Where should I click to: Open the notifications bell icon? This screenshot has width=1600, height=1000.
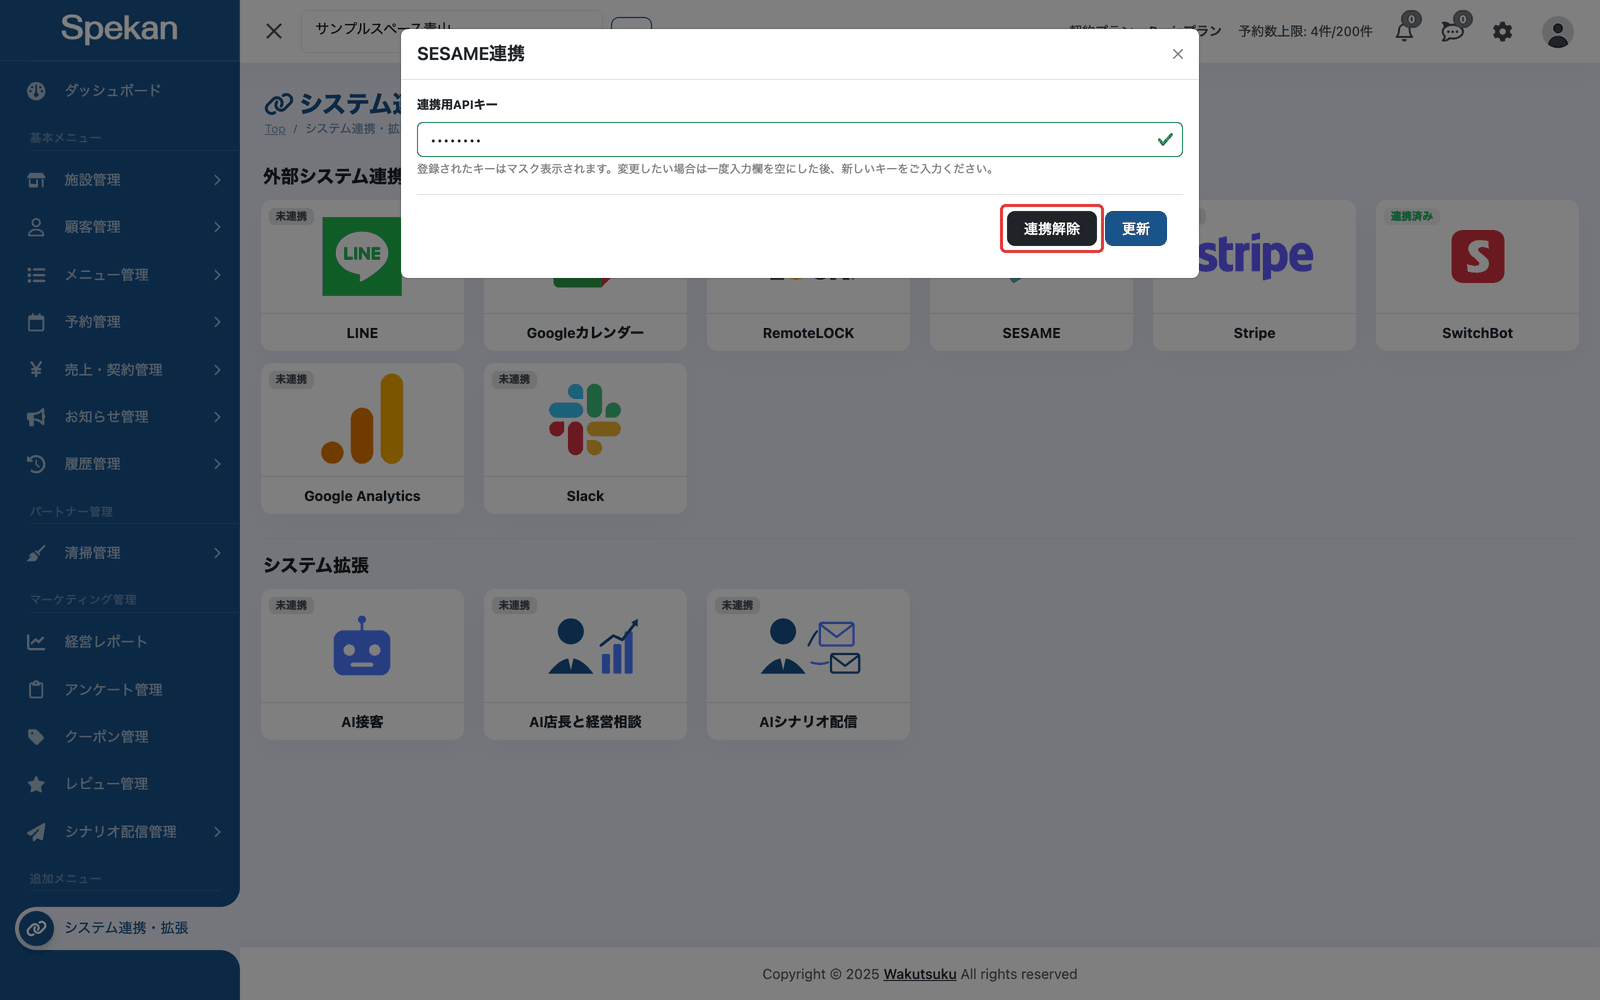click(1405, 31)
